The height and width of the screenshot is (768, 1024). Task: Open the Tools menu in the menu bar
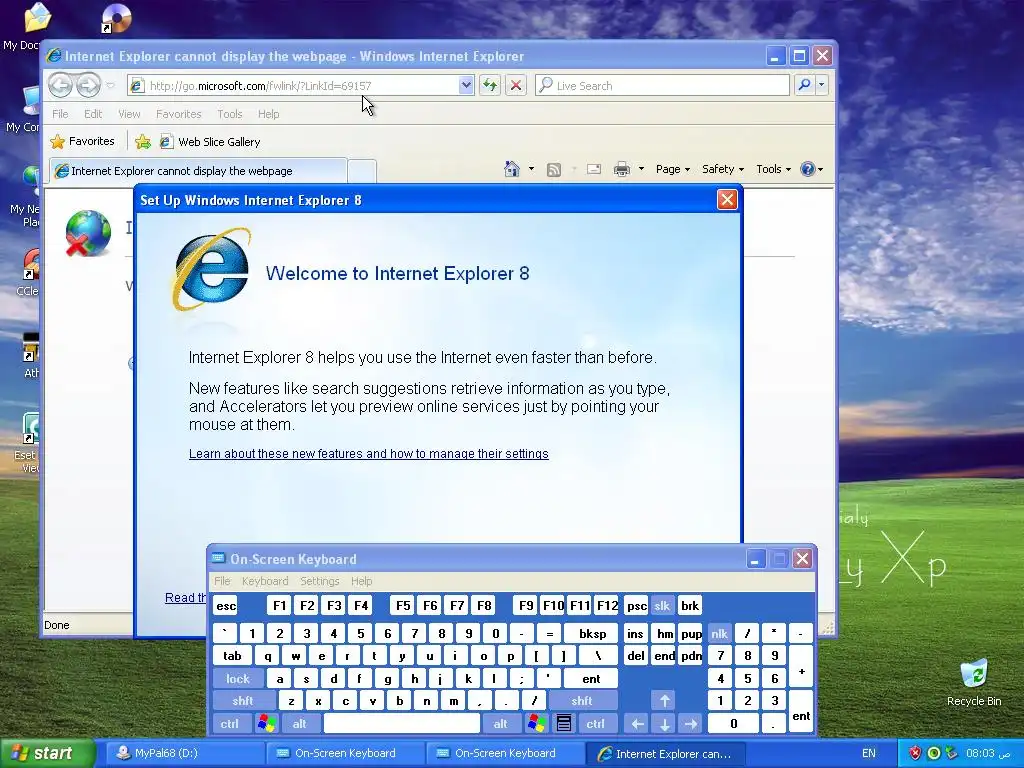(229, 114)
